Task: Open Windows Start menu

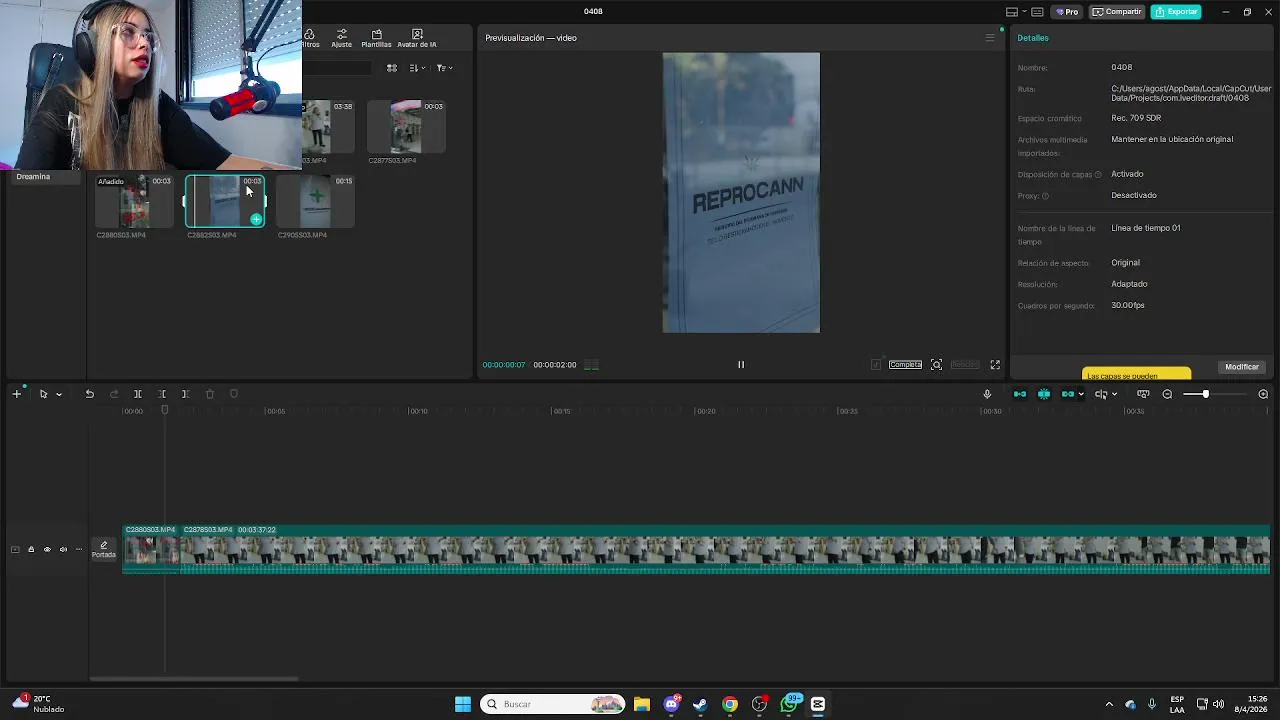Action: (x=463, y=704)
